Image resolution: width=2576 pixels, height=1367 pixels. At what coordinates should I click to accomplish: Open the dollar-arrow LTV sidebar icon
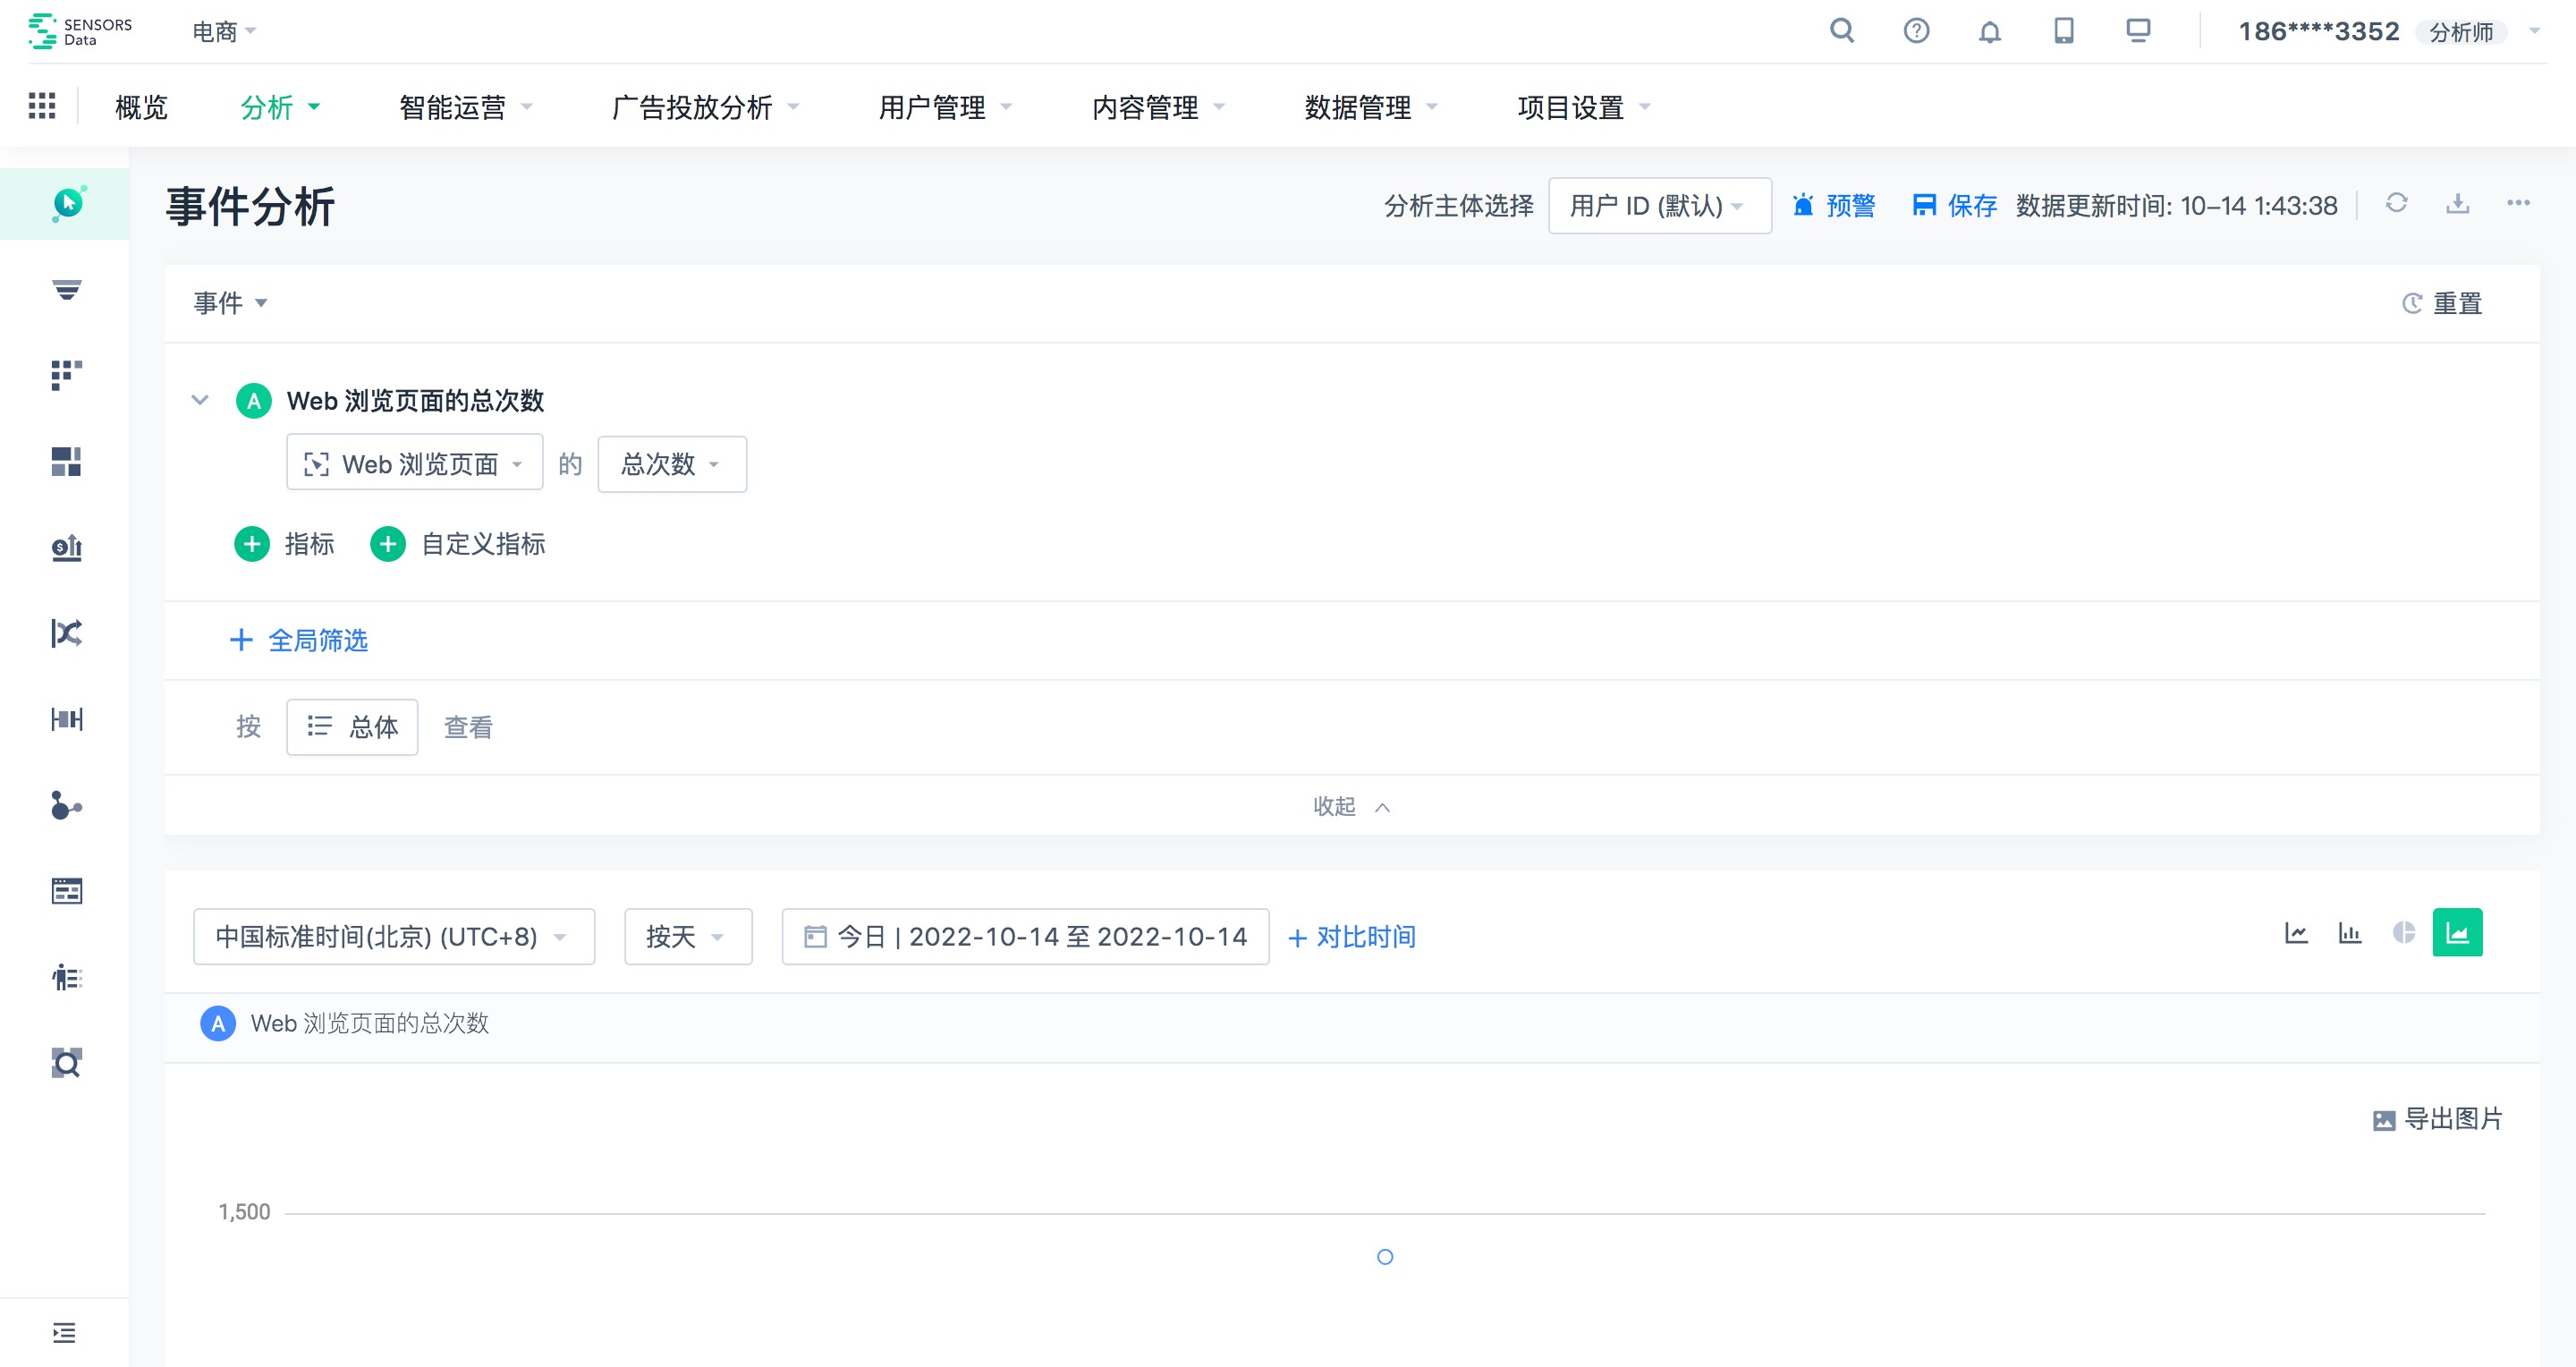pyautogui.click(x=67, y=547)
